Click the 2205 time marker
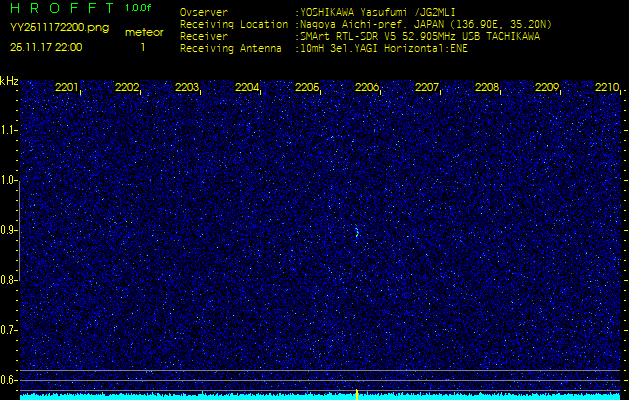Image resolution: width=629 pixels, height=400 pixels. pos(307,87)
